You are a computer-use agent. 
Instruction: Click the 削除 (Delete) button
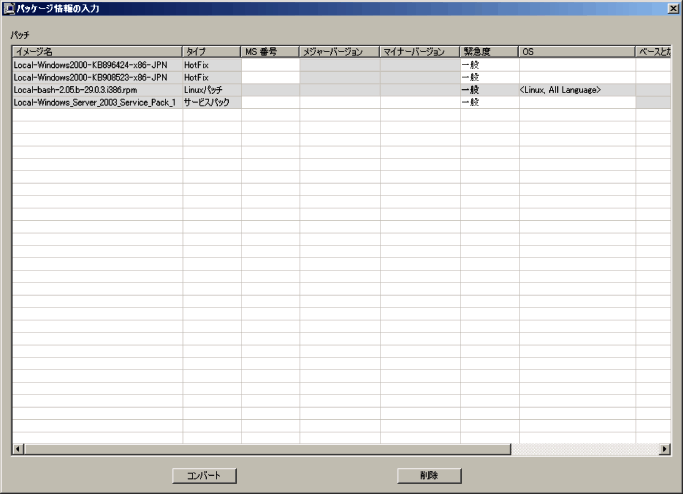429,475
